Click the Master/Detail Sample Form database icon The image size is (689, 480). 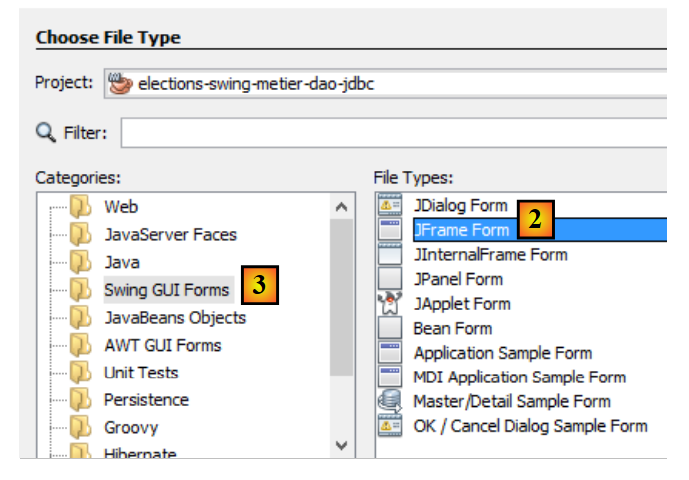[x=389, y=401]
